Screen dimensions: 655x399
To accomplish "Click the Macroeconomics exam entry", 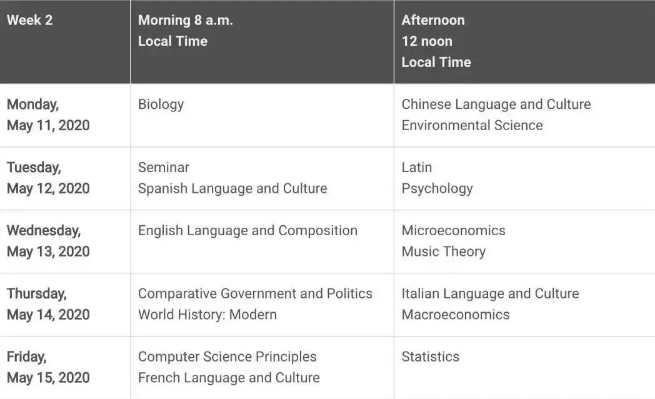I will (x=455, y=315).
